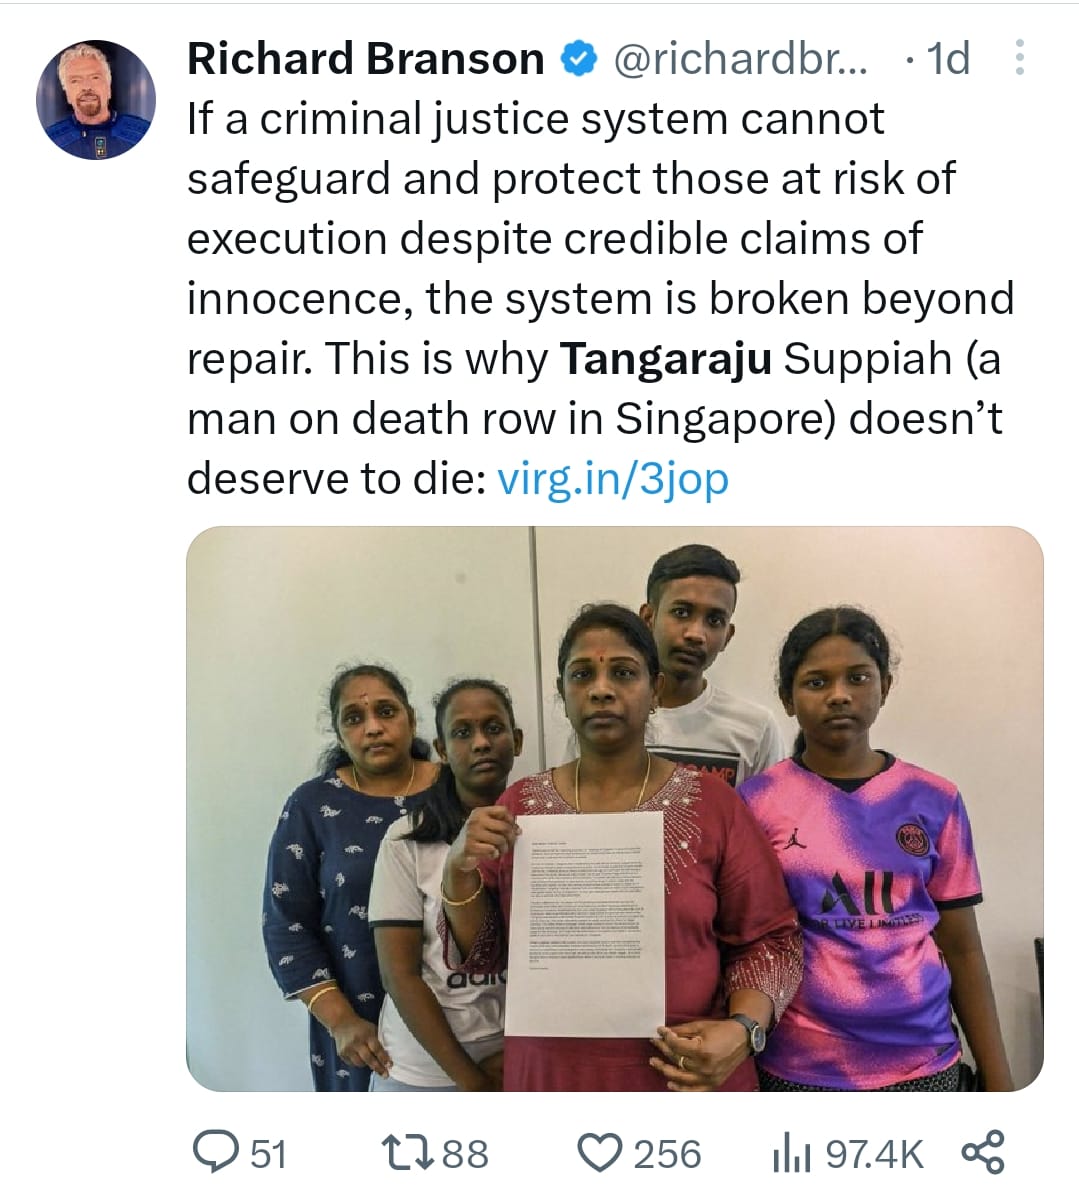The height and width of the screenshot is (1201, 1079).
Task: Click the tweet body text
Action: coord(600,298)
